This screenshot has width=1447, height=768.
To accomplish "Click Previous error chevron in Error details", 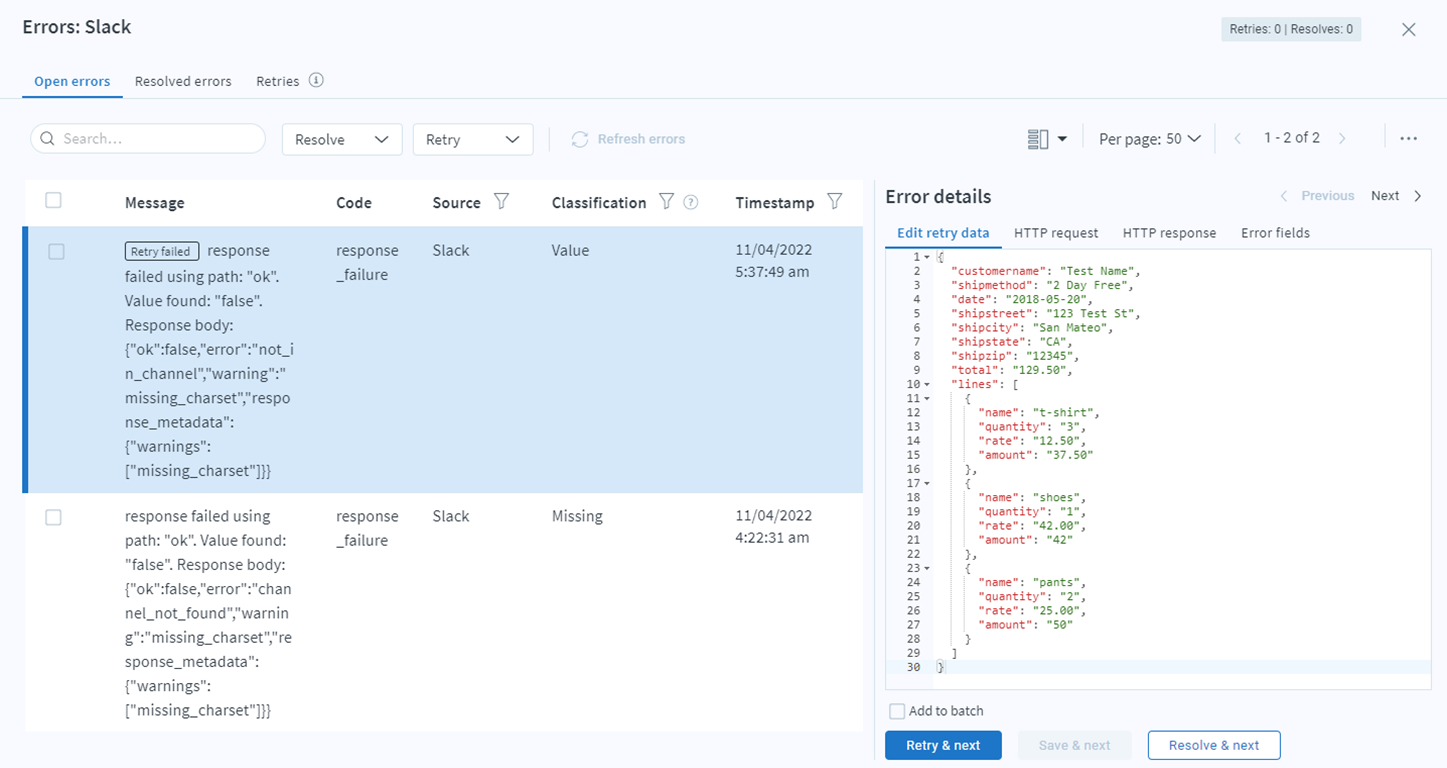I will click(x=1285, y=196).
